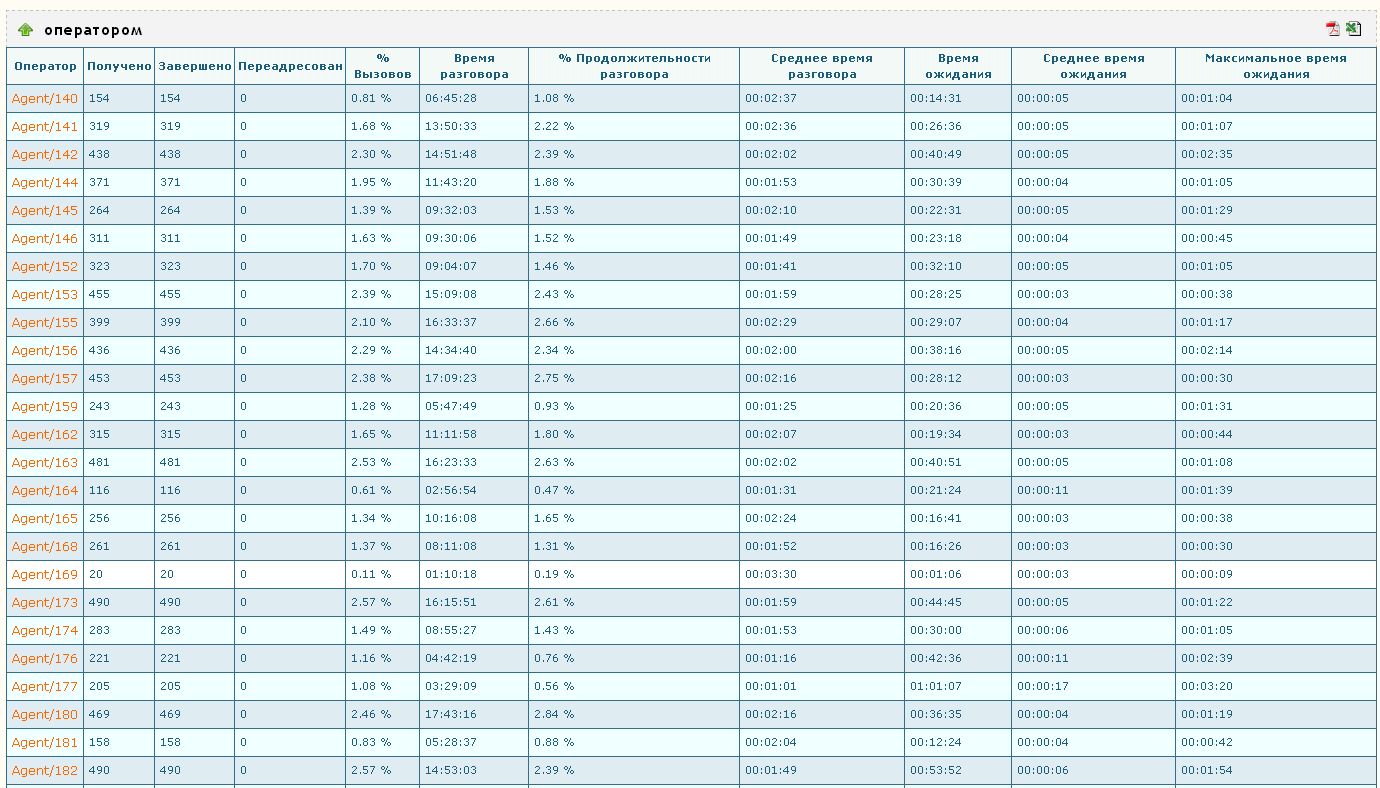
Task: Open Agent/176 link
Action: click(x=44, y=658)
